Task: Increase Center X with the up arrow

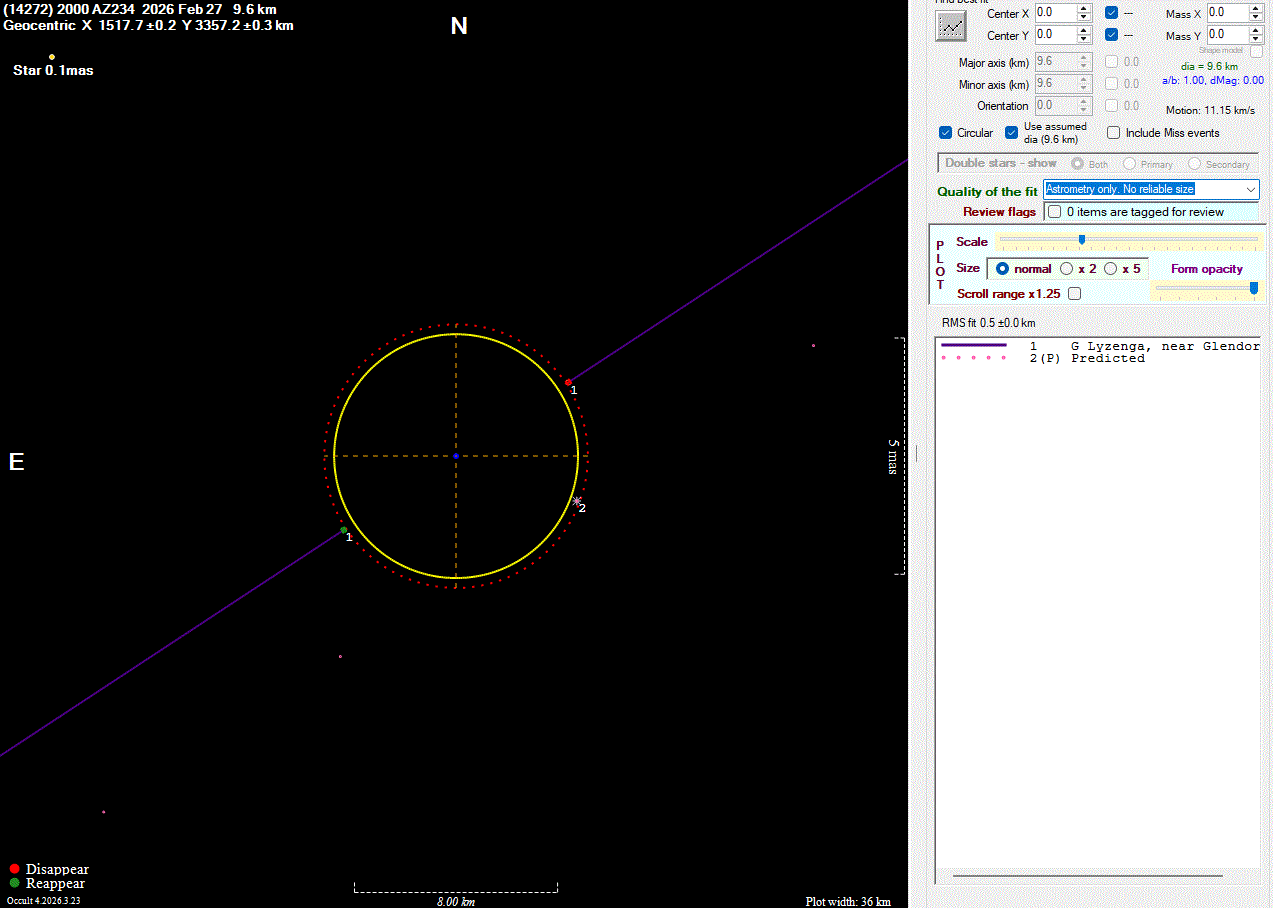Action: click(1084, 9)
